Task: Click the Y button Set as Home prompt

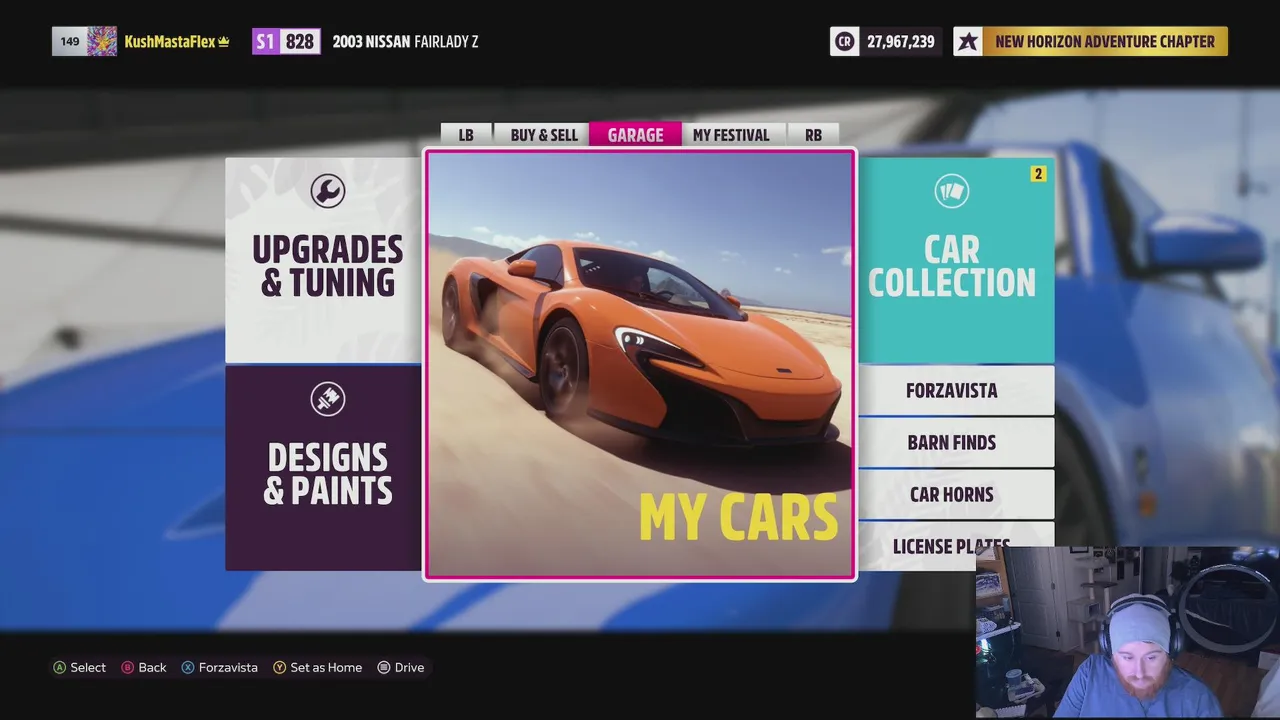Action: 317,667
